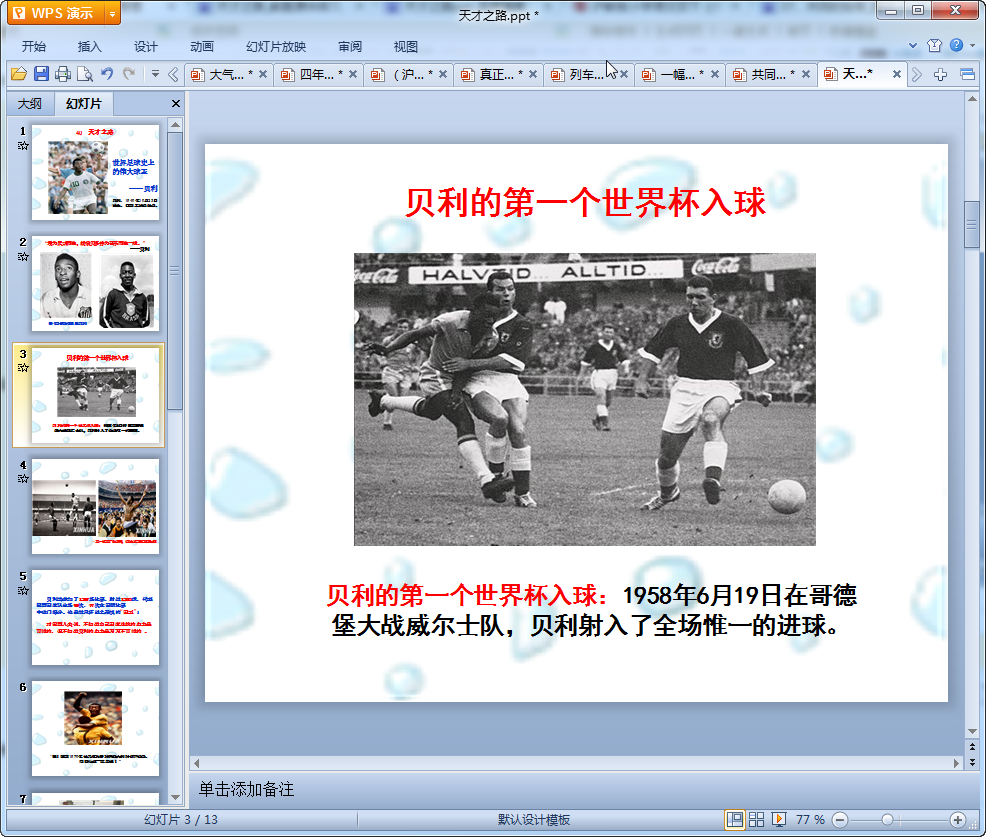The height and width of the screenshot is (837, 986).
Task: Click animation star icon beside slide 4
Action: (x=23, y=479)
